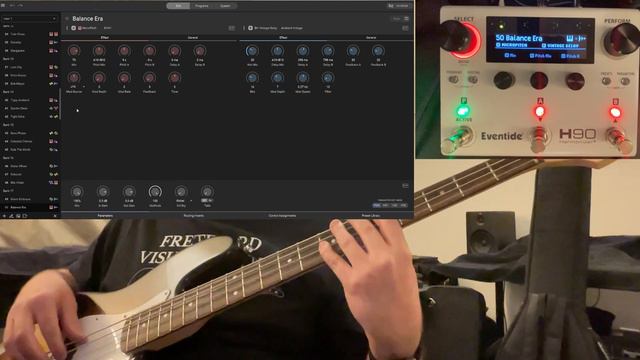
Task: Select the MicroPitch General tab
Action: 193,38
